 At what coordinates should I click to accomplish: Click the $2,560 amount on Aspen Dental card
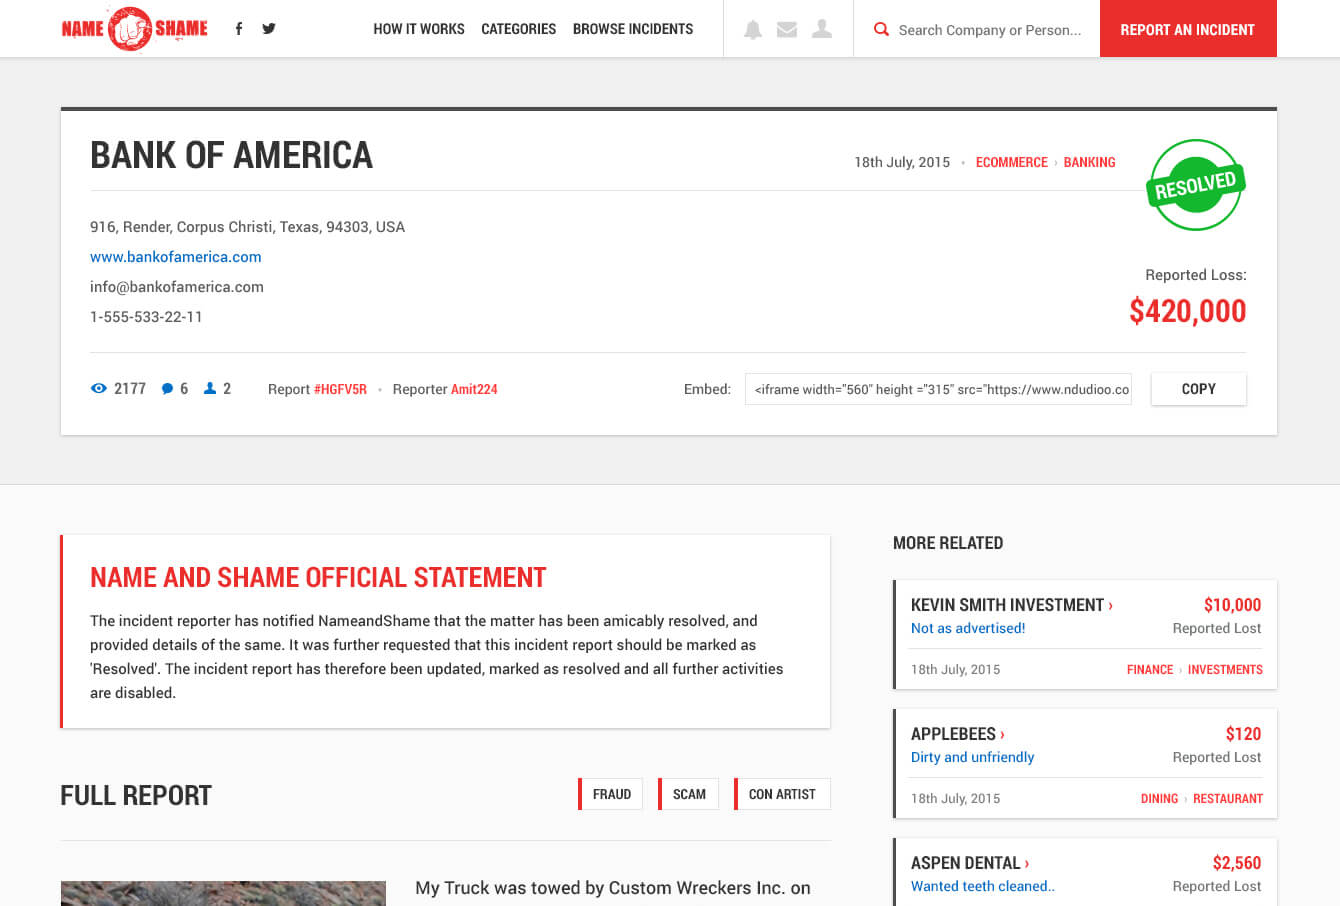pyautogui.click(x=1237, y=863)
